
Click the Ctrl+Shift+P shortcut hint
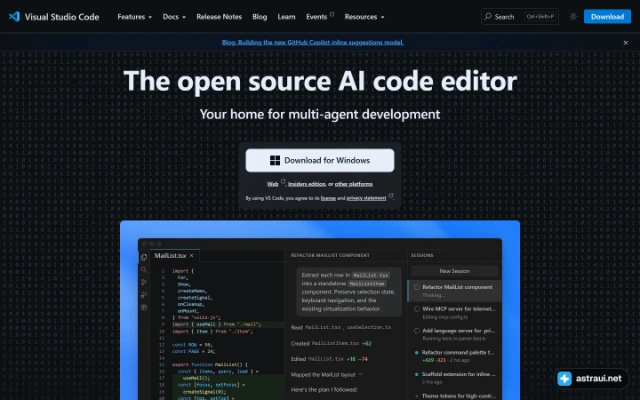[540, 16]
